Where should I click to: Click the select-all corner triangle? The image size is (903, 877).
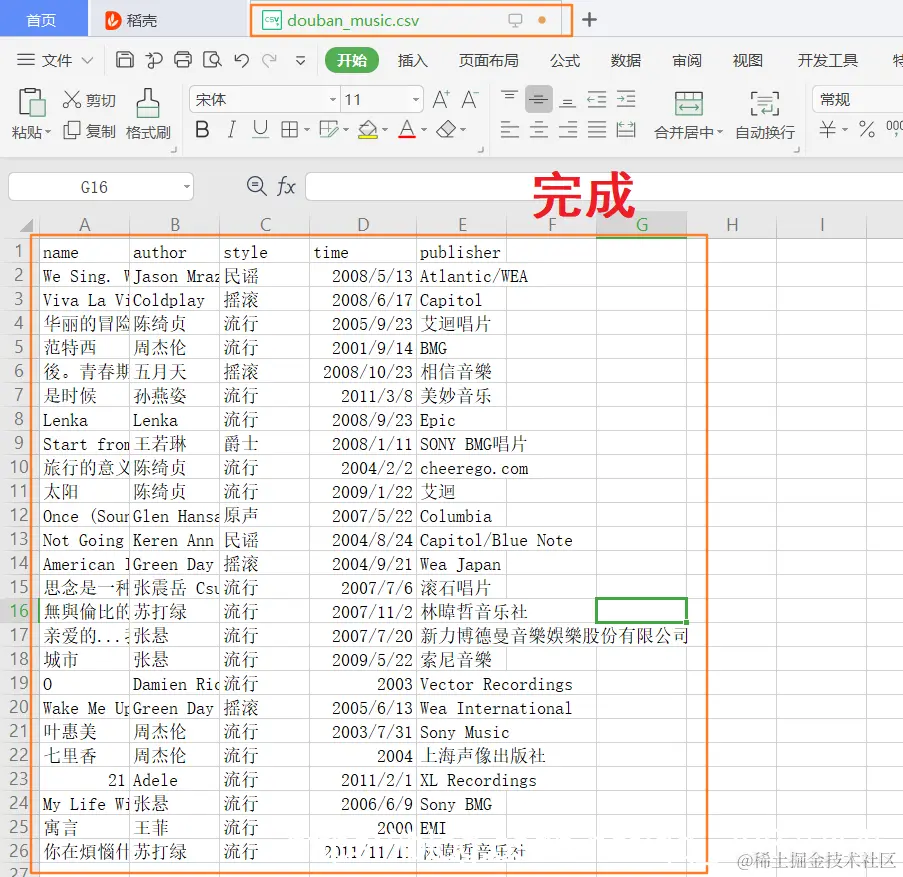tap(26, 225)
